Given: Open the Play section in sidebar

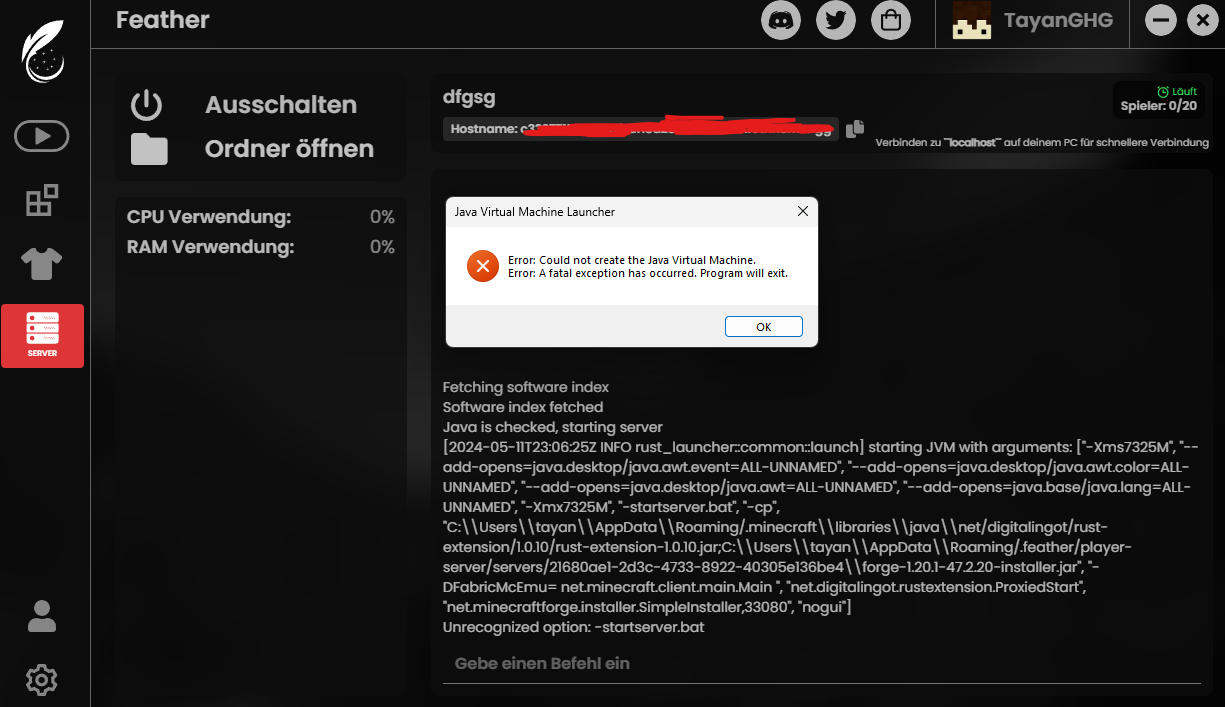Looking at the screenshot, I should [x=42, y=136].
